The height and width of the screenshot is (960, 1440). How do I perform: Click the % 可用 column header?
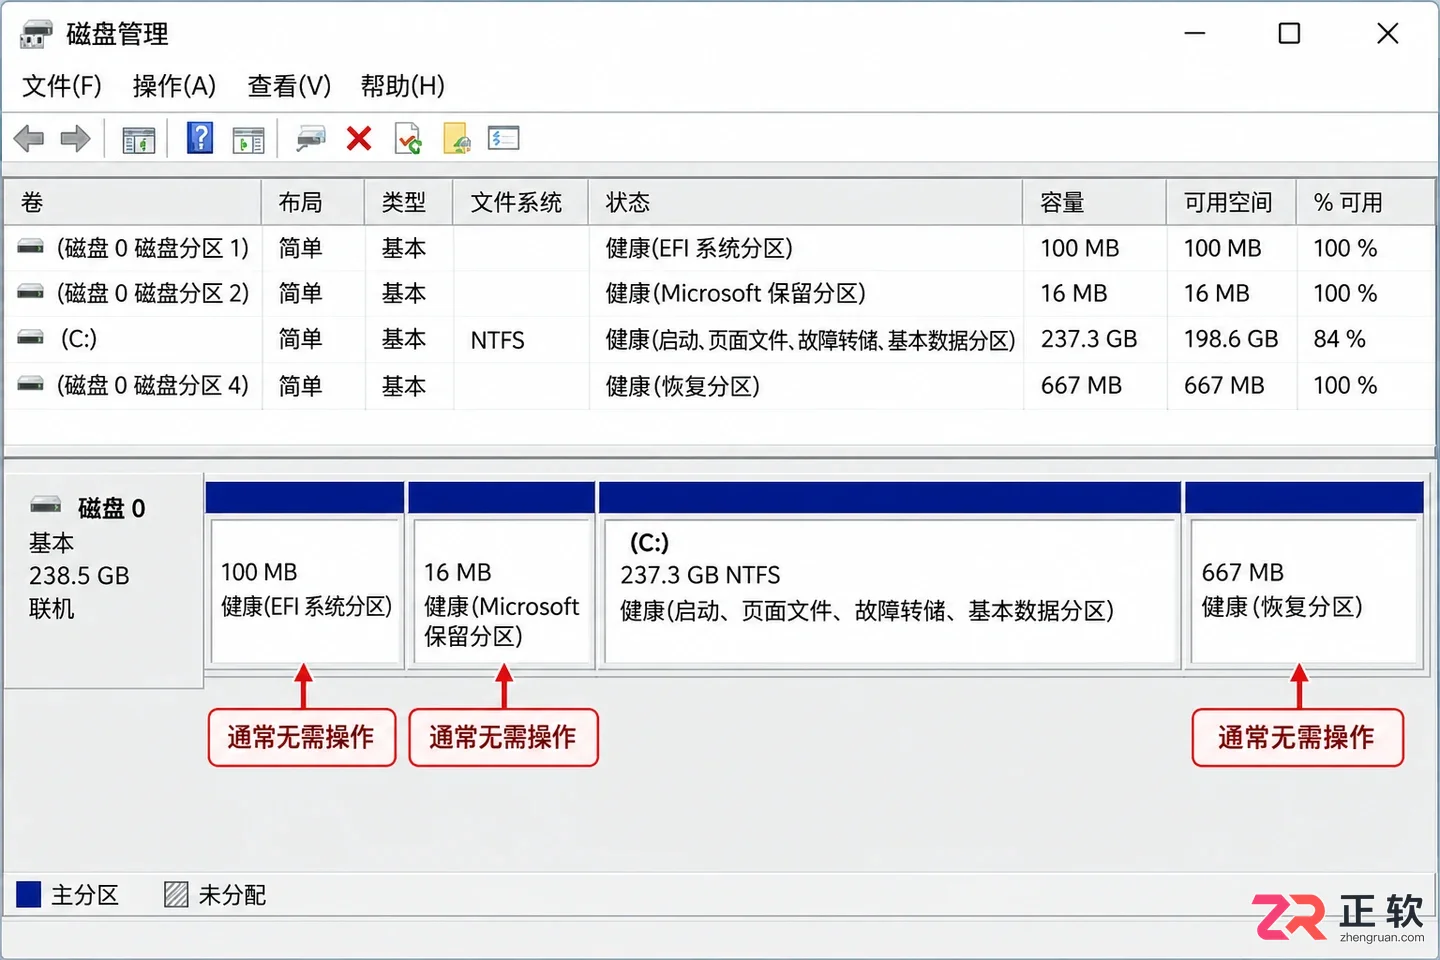tap(1366, 203)
